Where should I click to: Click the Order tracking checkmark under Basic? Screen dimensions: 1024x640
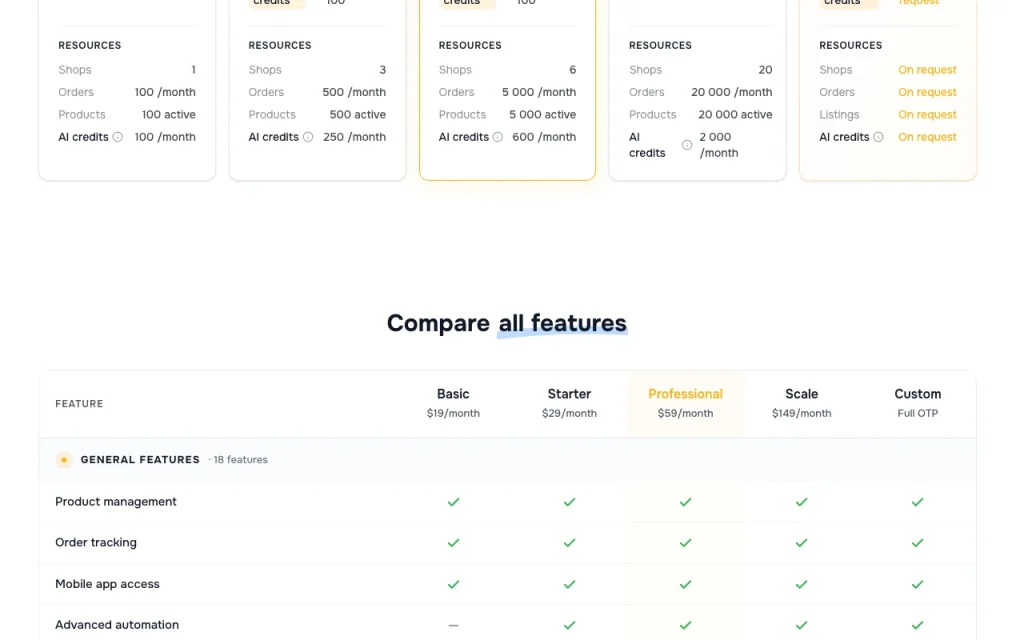(453, 543)
